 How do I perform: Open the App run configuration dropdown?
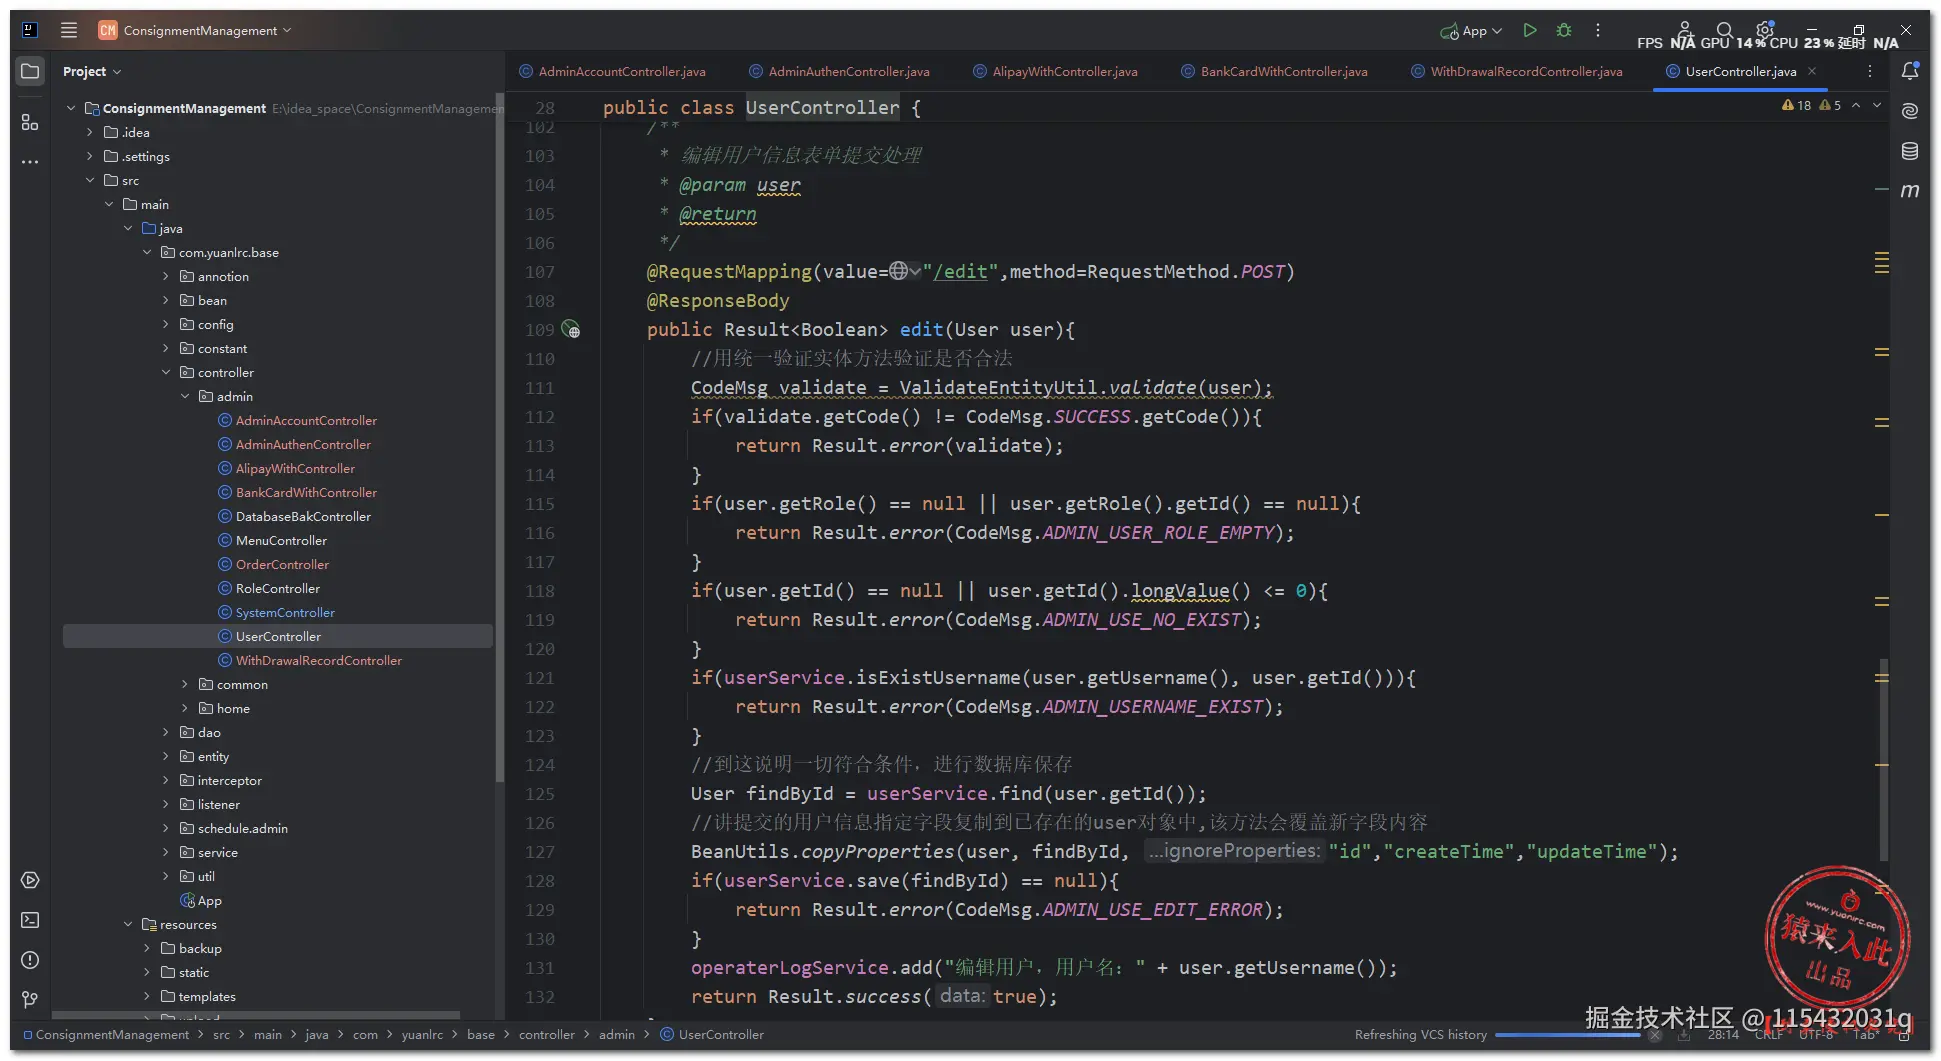1471,30
